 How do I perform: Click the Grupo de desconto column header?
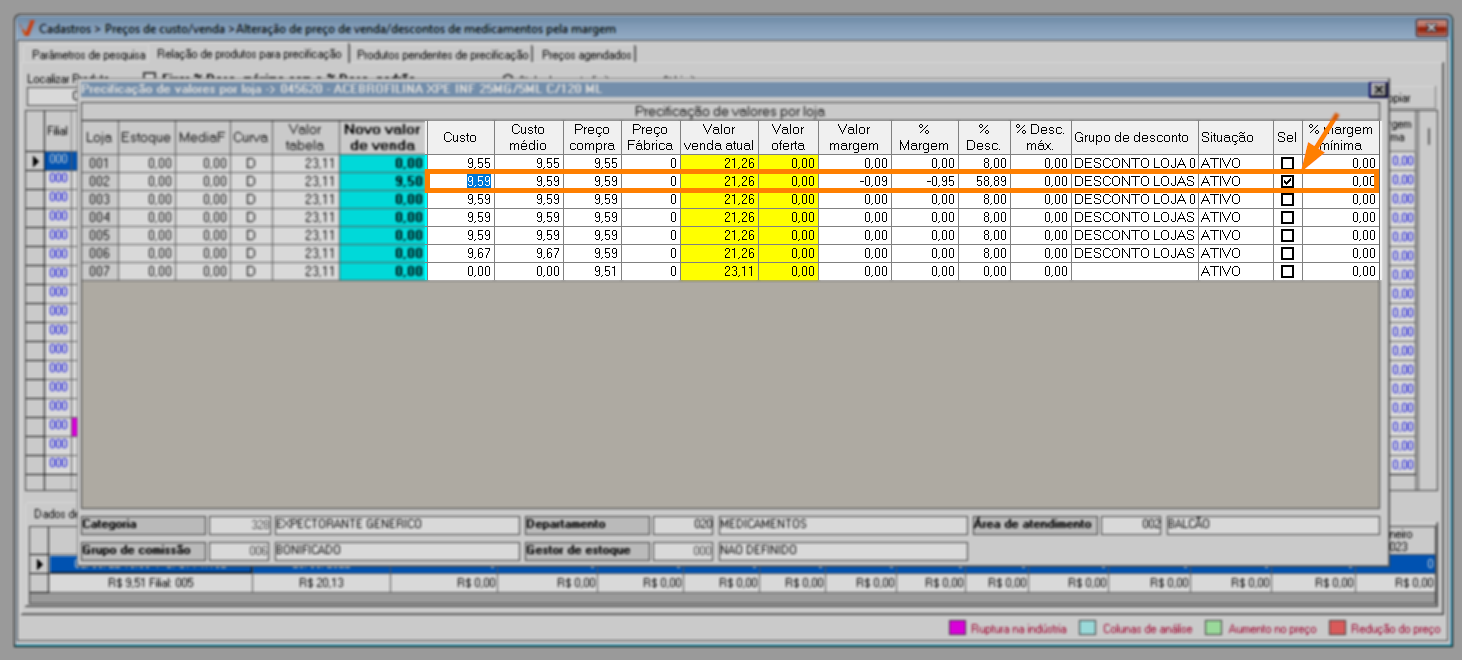(x=1134, y=137)
